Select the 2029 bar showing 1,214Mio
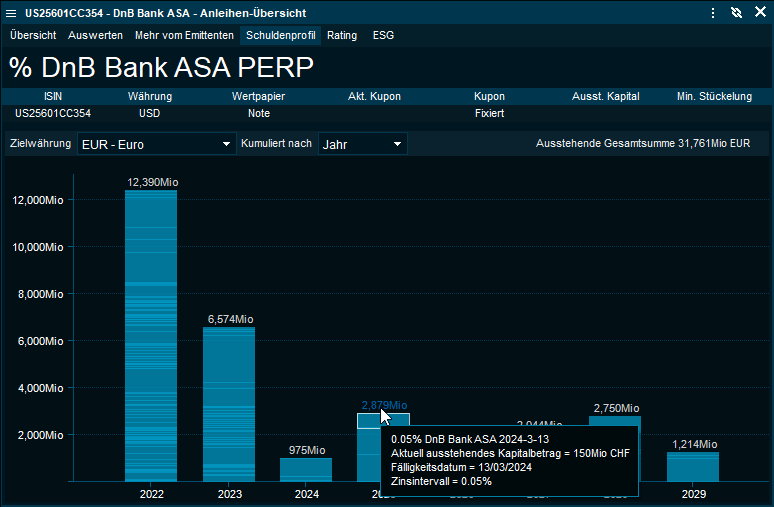This screenshot has width=774, height=507. [x=693, y=466]
